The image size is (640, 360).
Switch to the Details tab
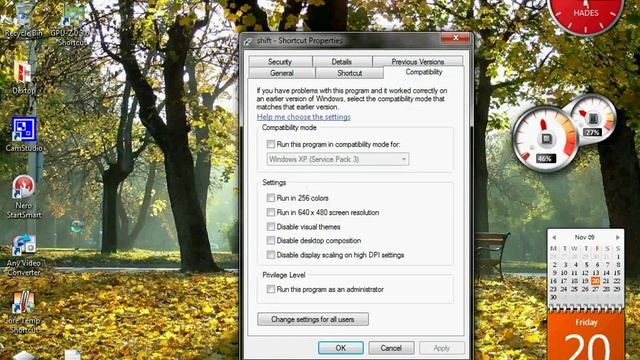coord(342,62)
